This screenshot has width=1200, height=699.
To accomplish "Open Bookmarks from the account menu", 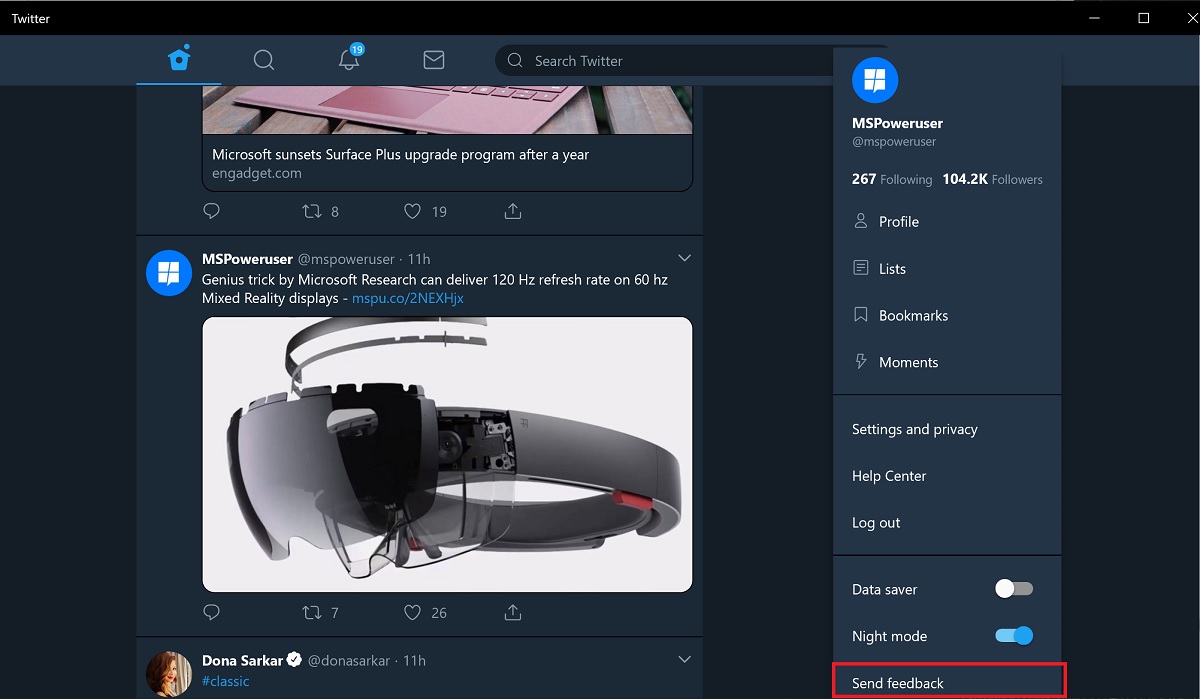I will click(x=947, y=315).
